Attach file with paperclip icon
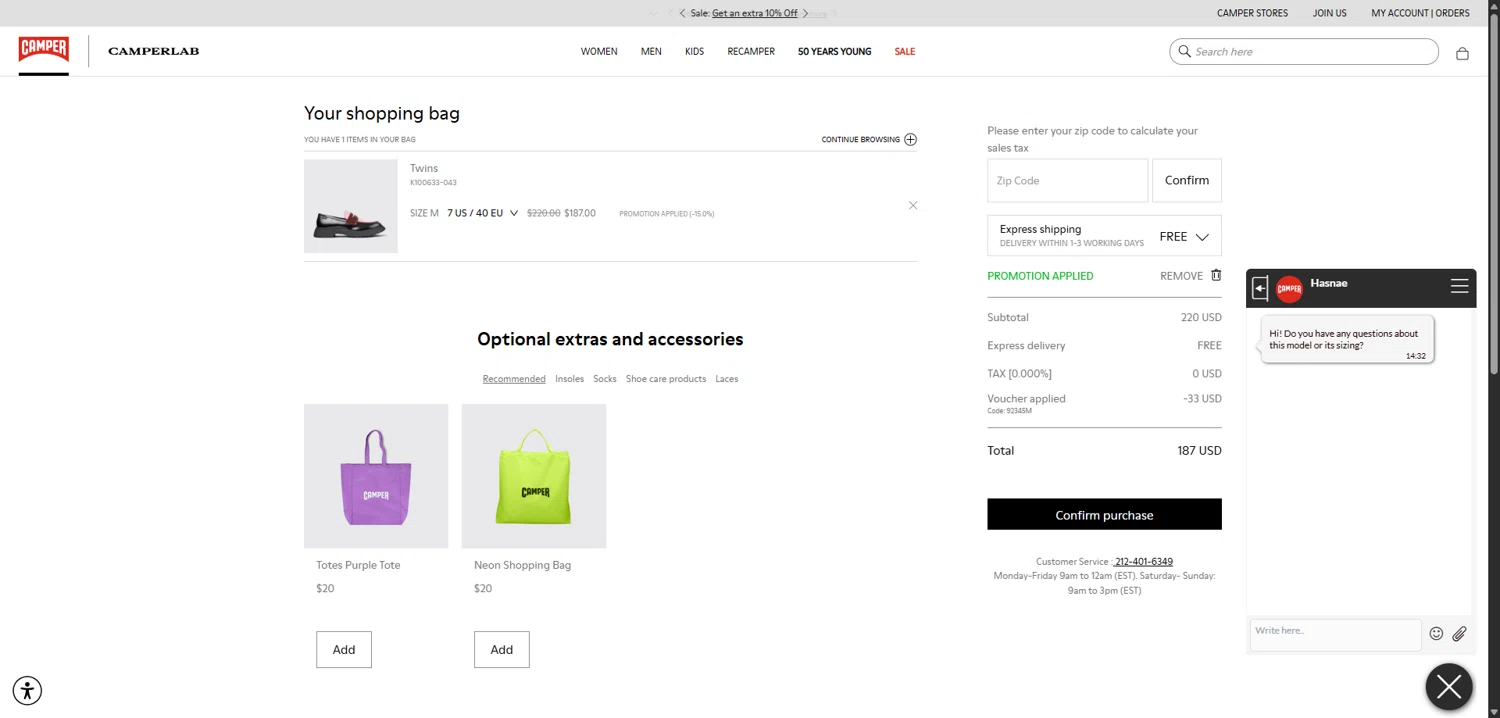The width and height of the screenshot is (1500, 718). click(x=1459, y=633)
